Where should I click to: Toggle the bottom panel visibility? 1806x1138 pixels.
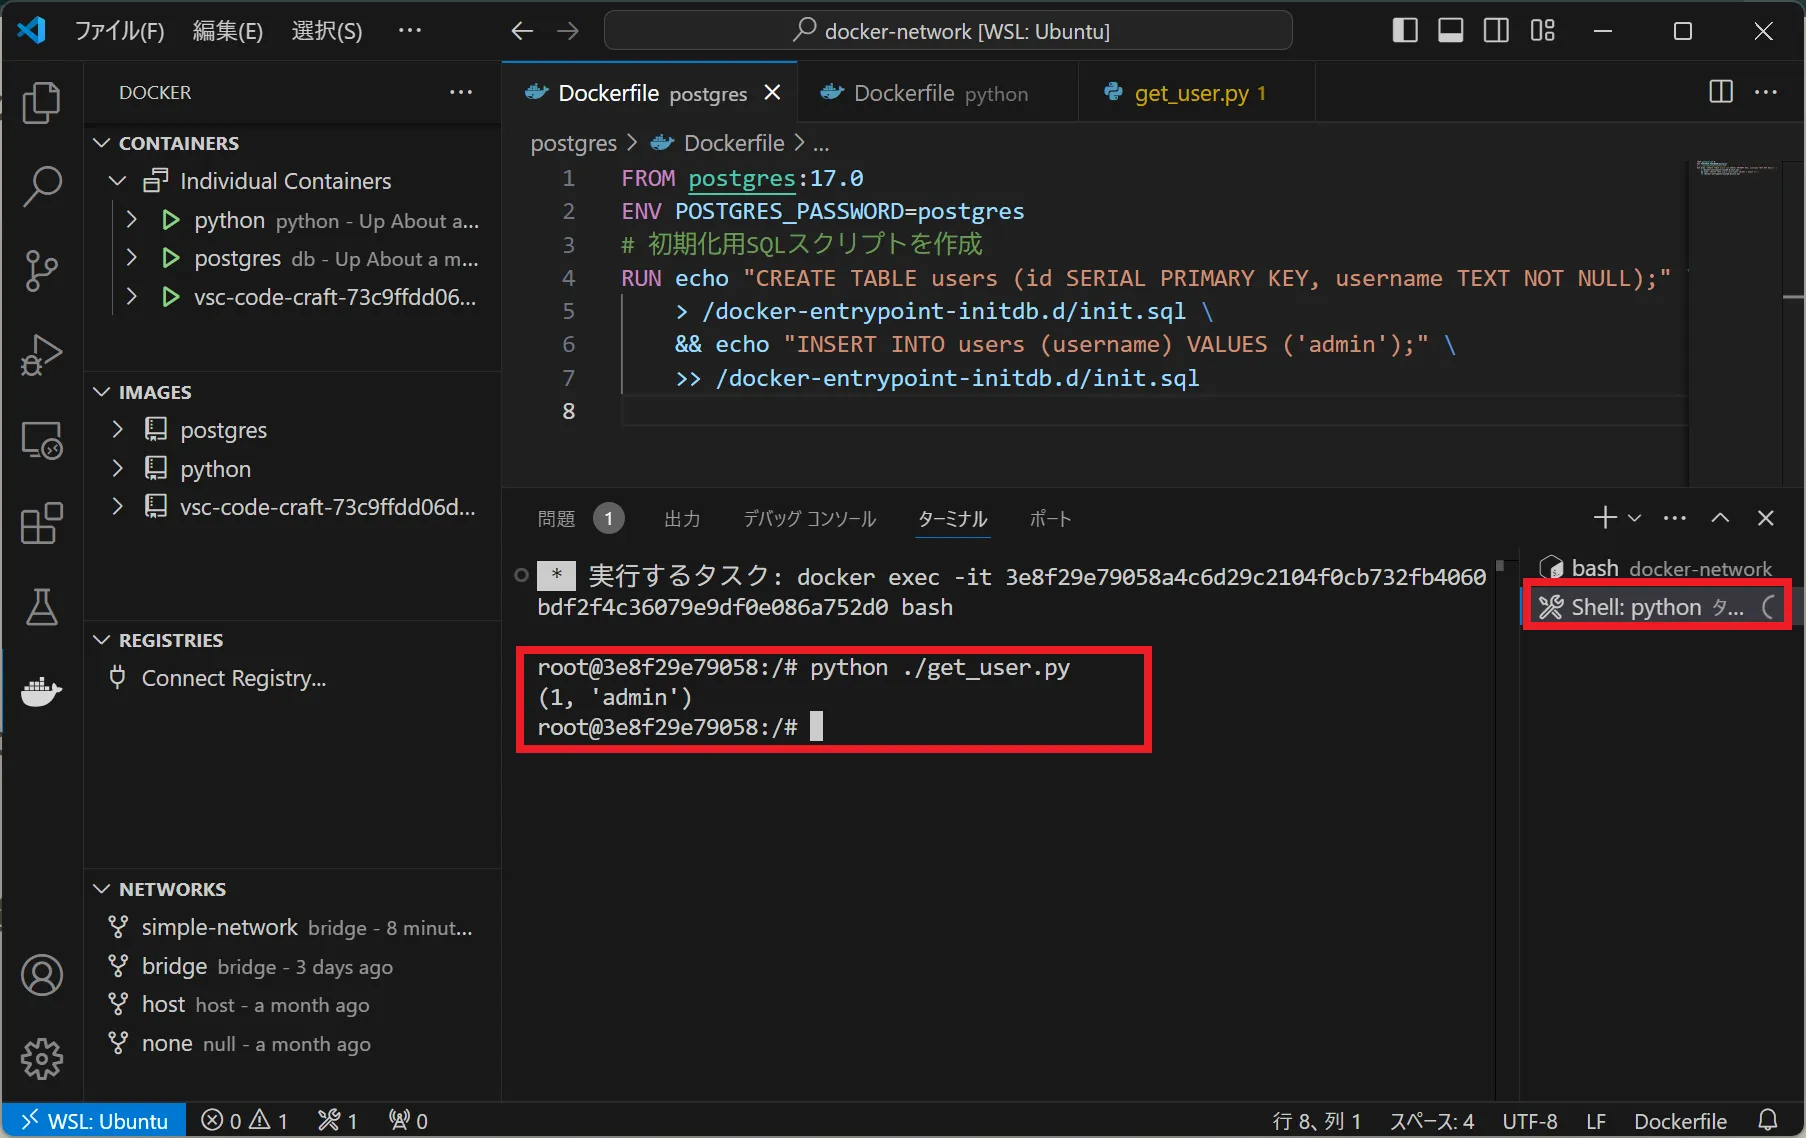(x=1450, y=30)
